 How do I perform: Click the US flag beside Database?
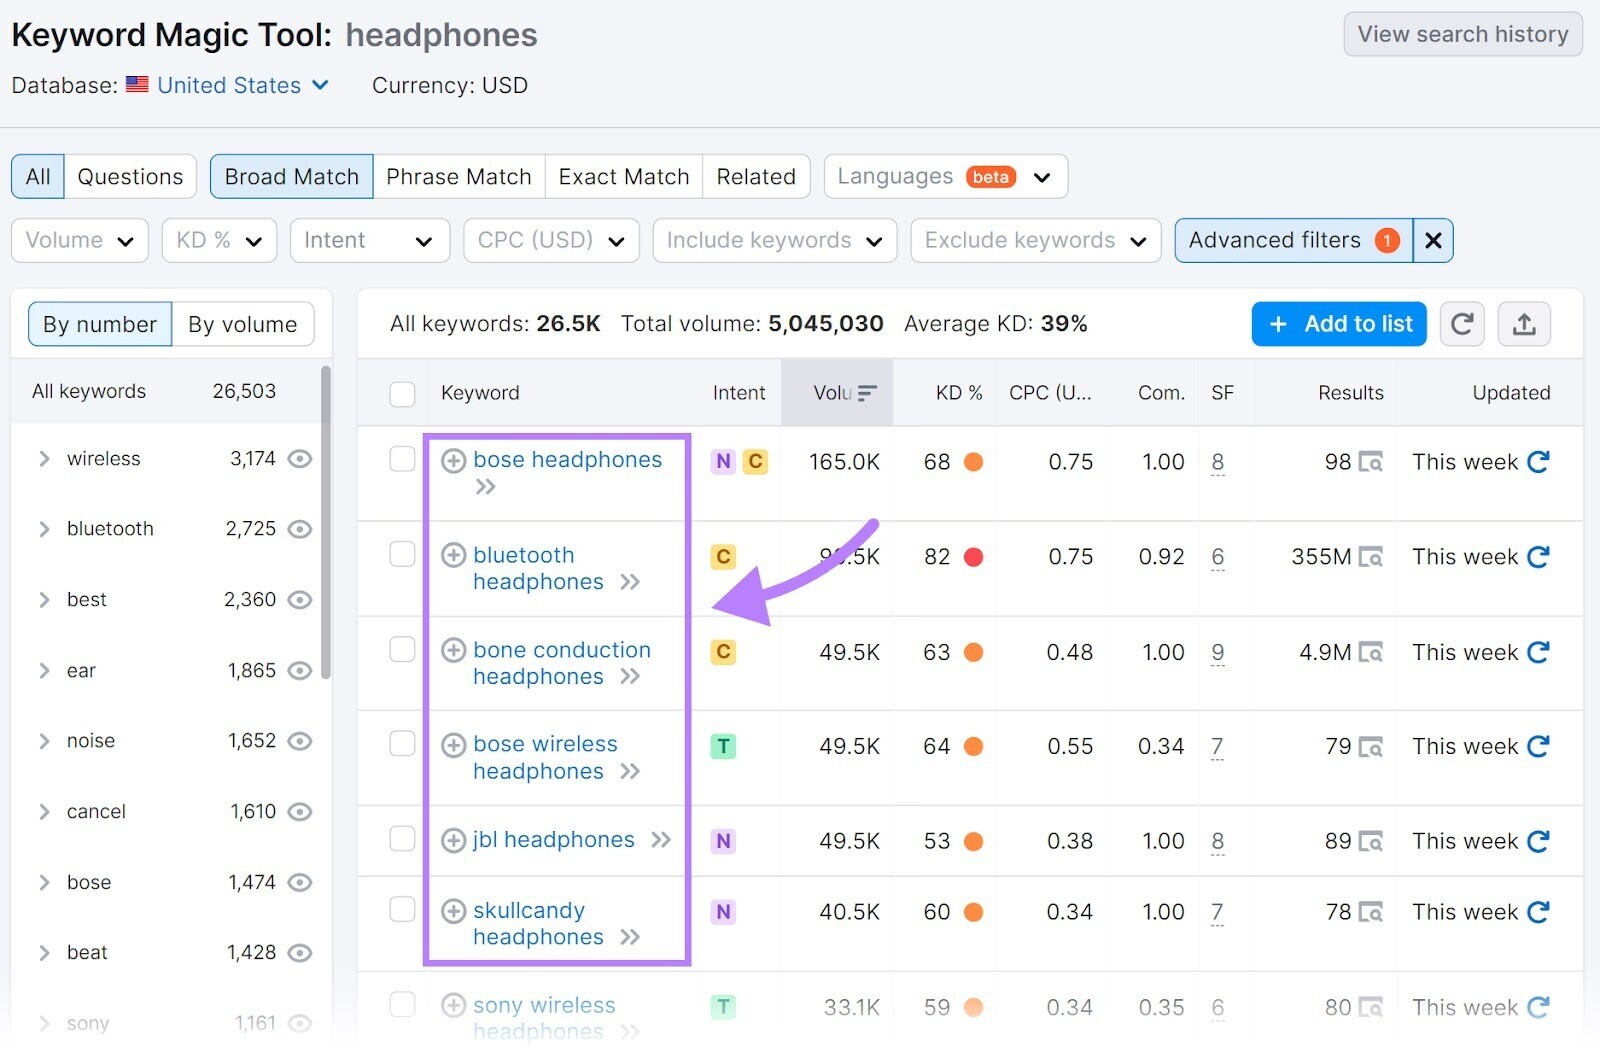click(x=137, y=85)
